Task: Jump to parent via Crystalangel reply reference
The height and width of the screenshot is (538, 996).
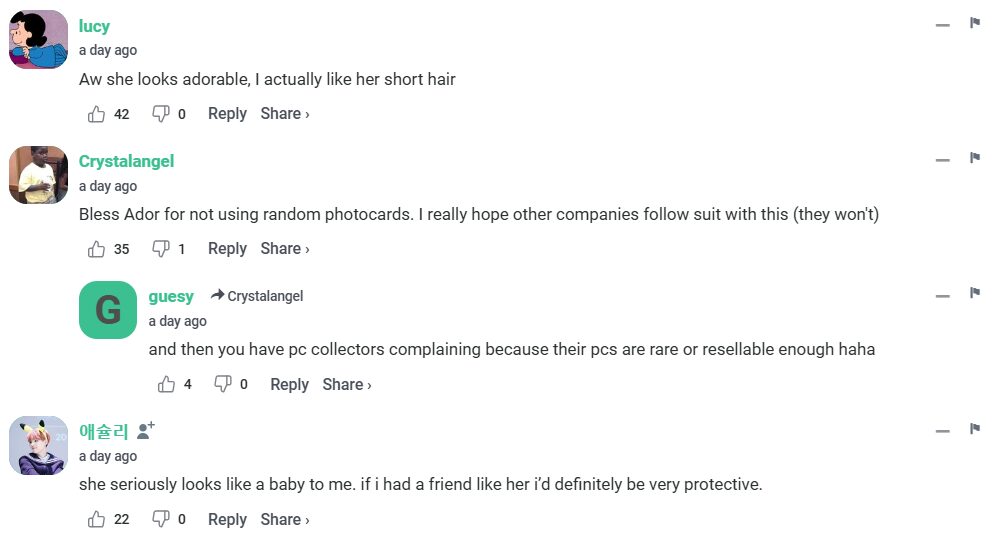Action: pyautogui.click(x=257, y=296)
